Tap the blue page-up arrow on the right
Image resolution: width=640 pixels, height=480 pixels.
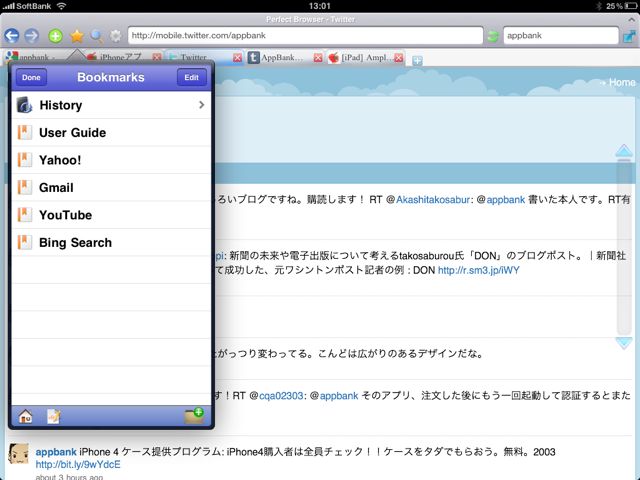click(624, 151)
